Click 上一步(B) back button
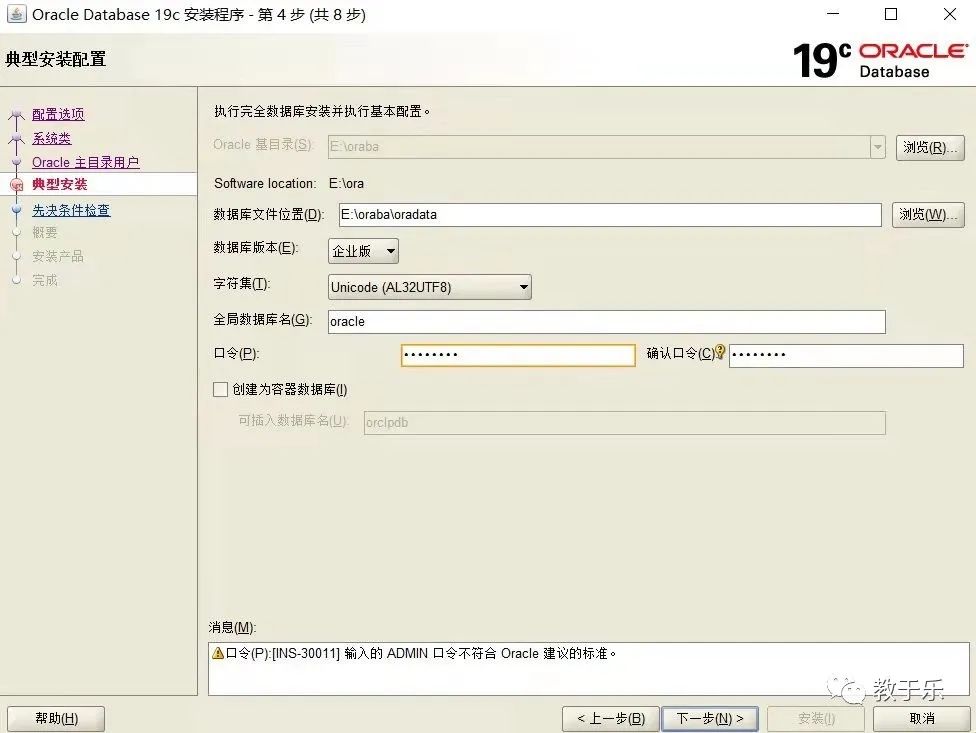Screen dimensions: 976x733 tap(611, 719)
